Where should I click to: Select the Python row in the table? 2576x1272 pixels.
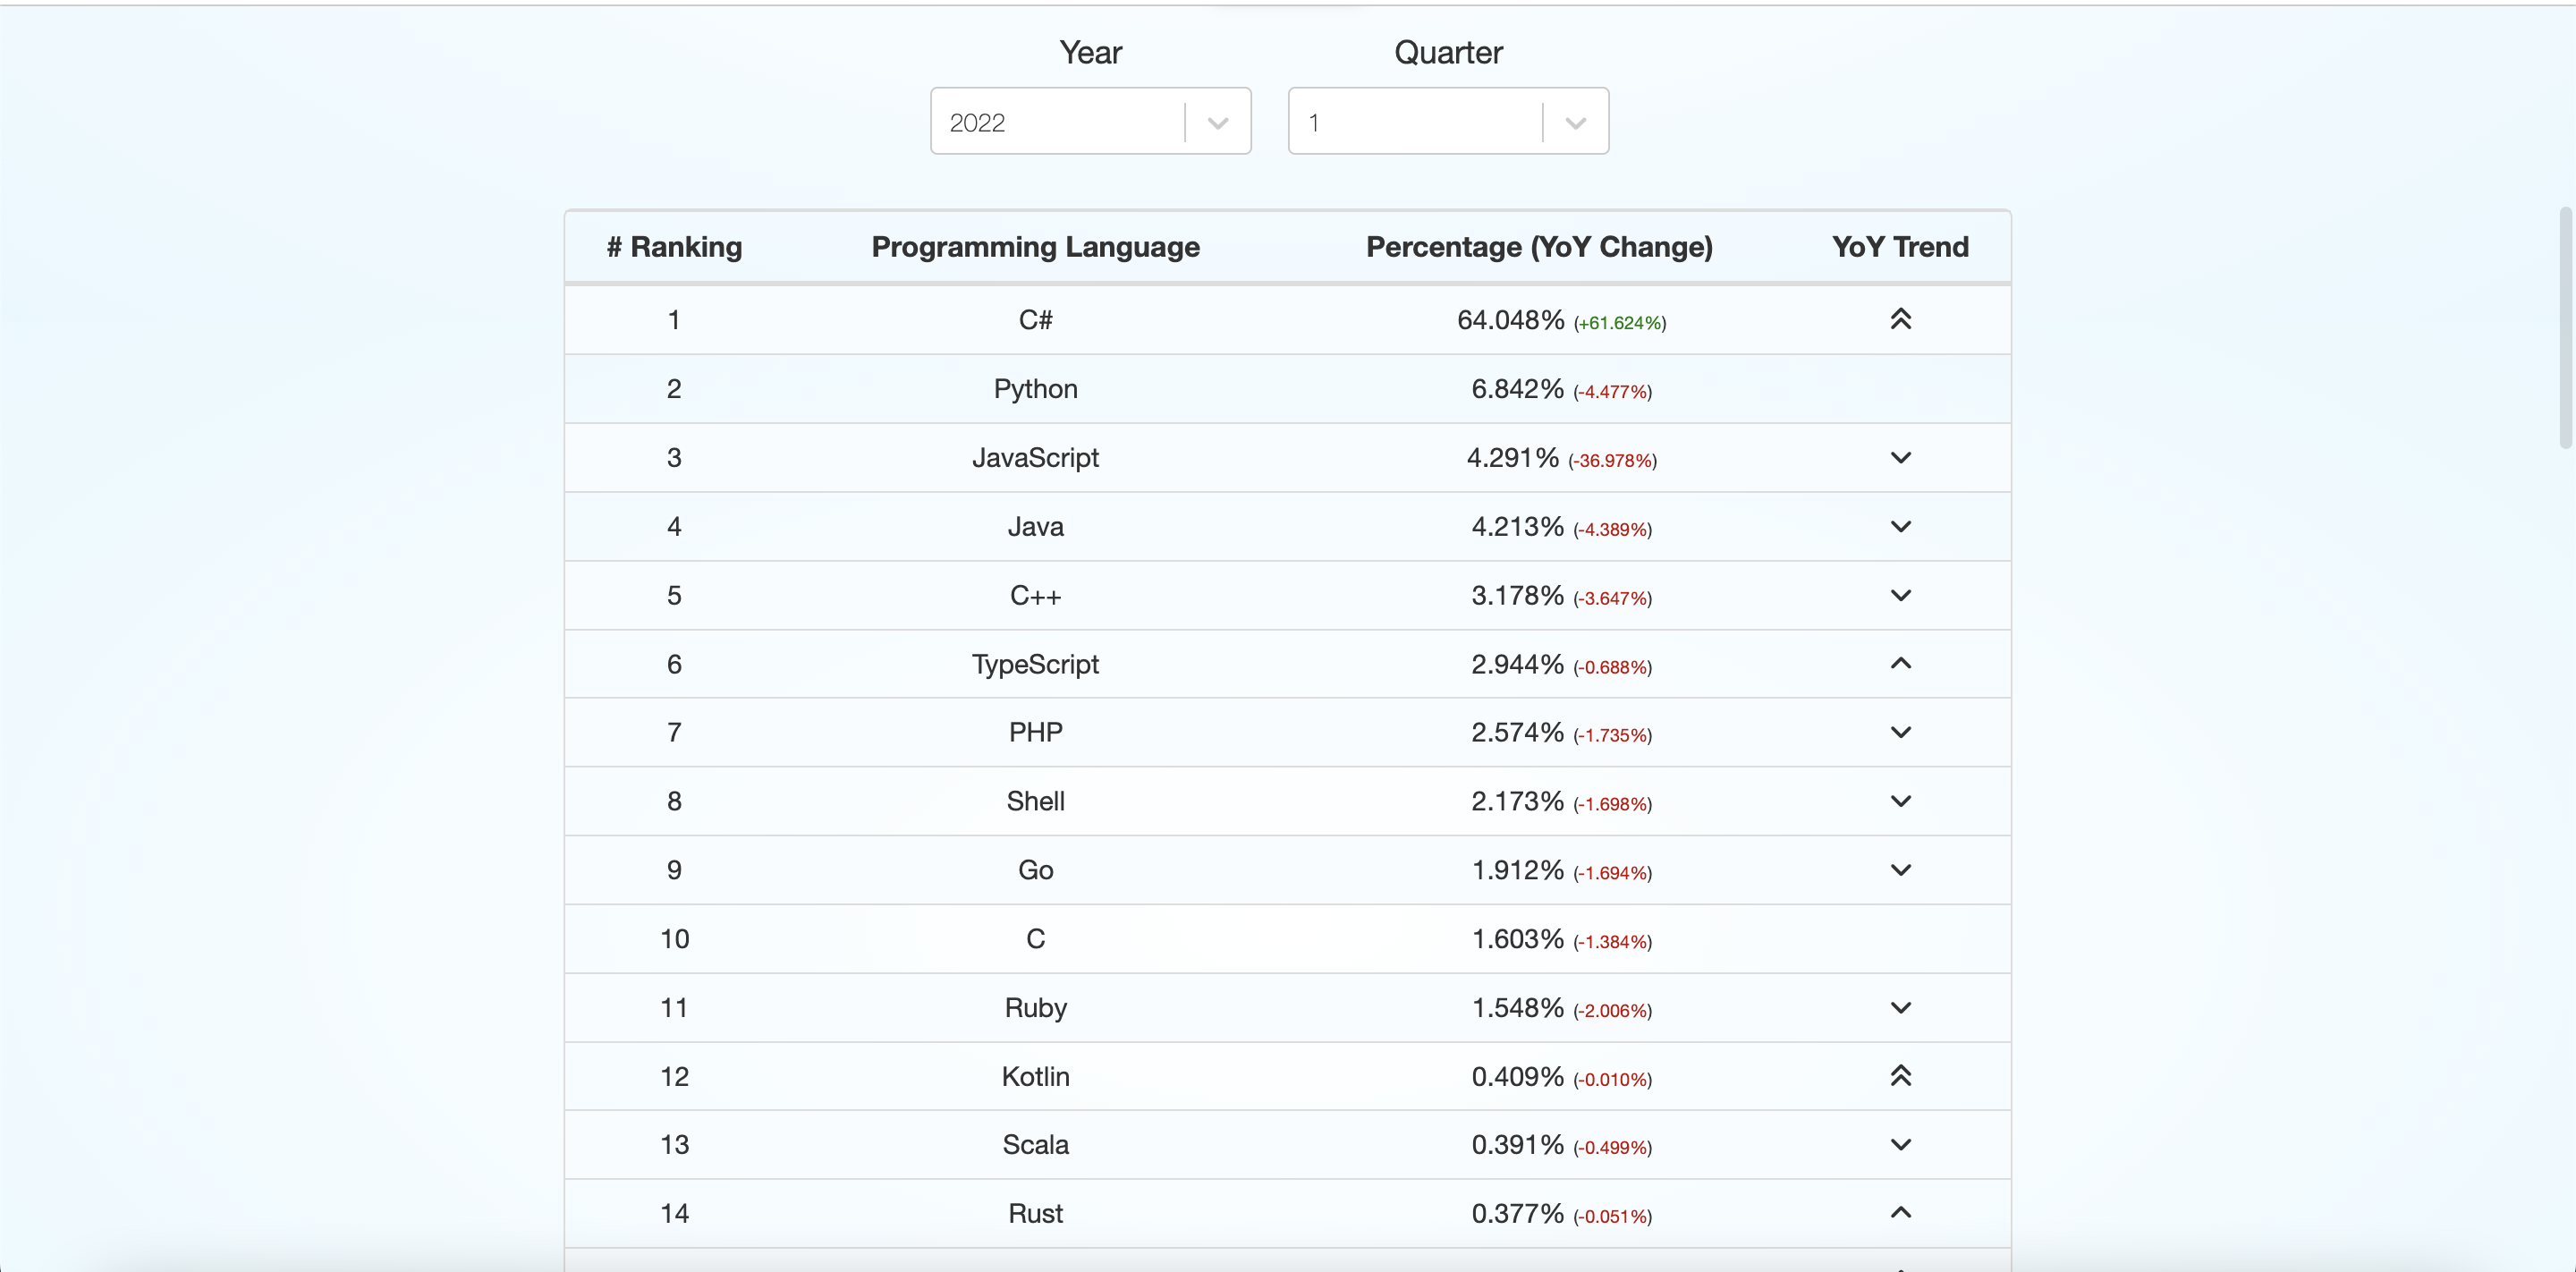point(1035,389)
